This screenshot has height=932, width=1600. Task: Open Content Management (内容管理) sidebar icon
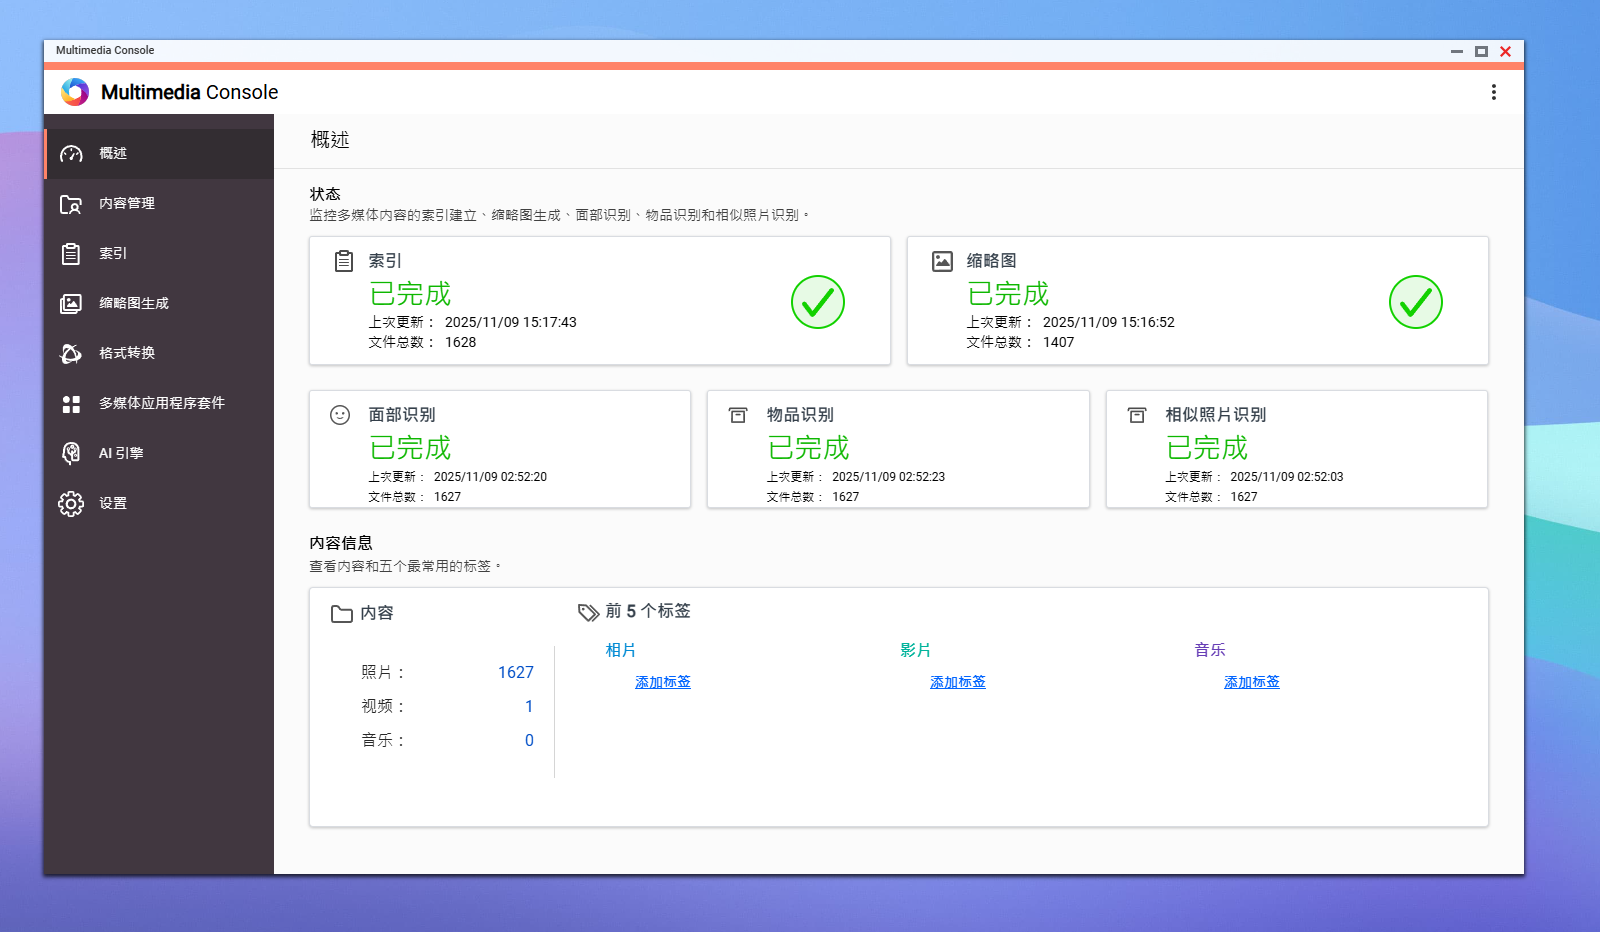coord(71,204)
